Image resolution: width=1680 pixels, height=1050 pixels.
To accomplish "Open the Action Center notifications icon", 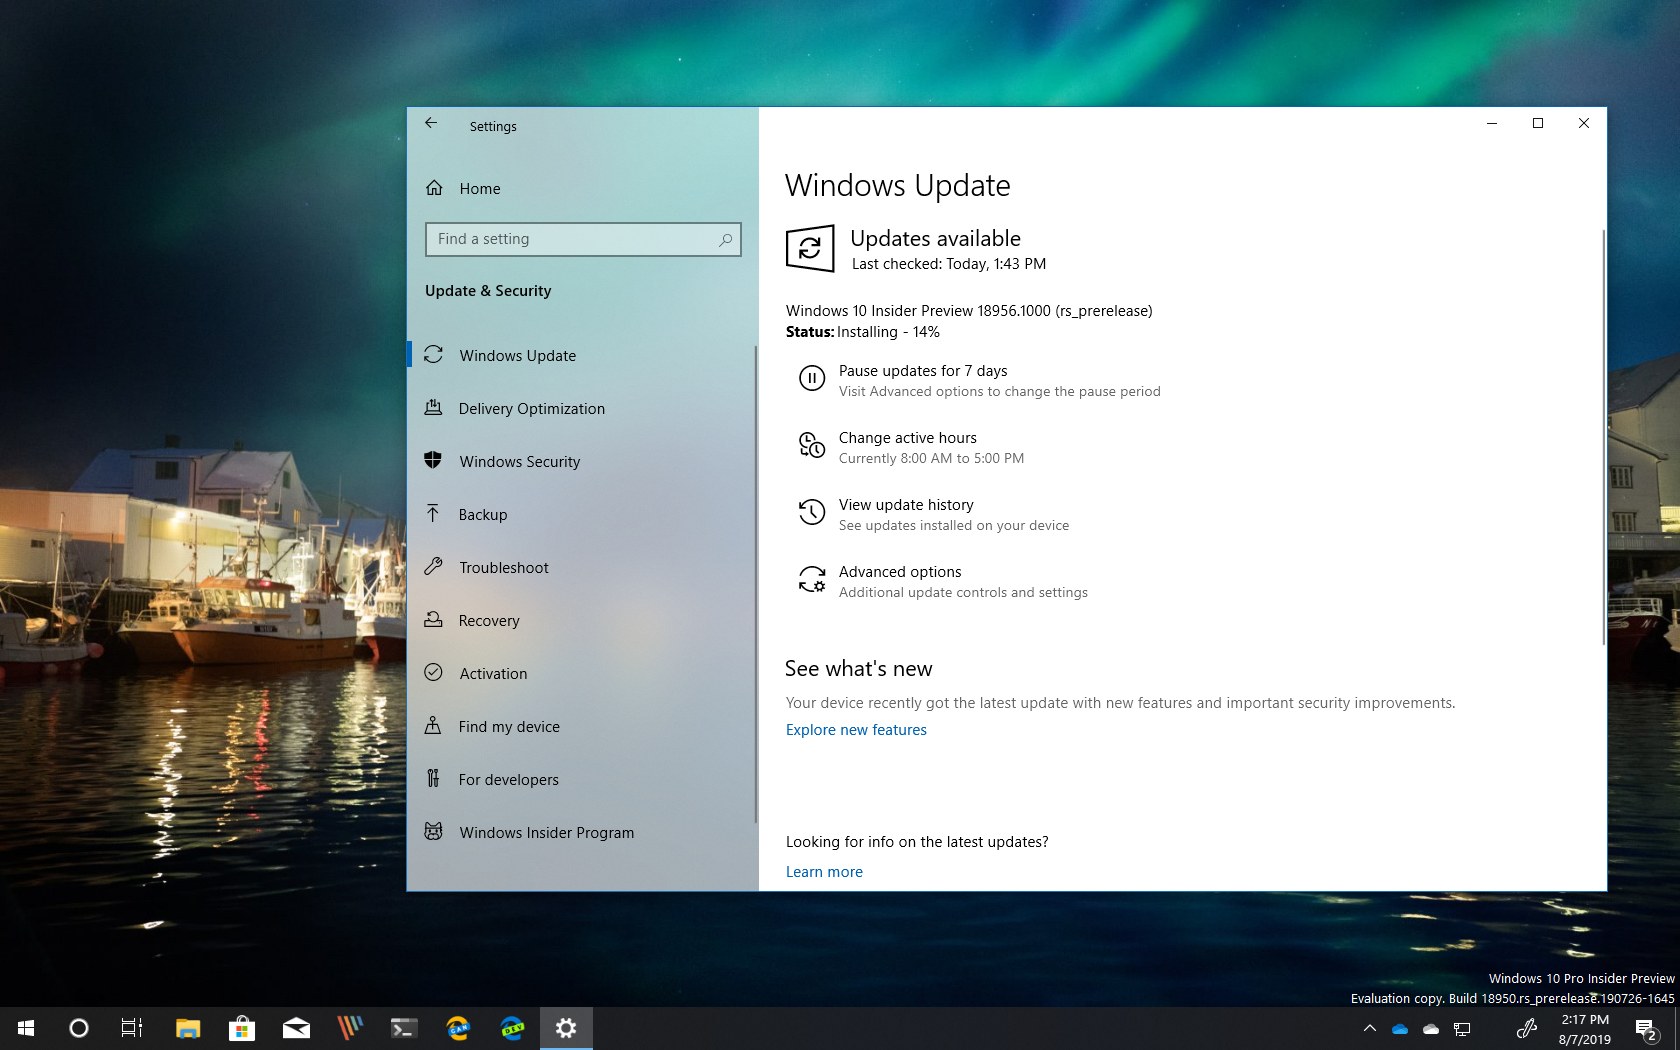I will click(x=1646, y=1028).
